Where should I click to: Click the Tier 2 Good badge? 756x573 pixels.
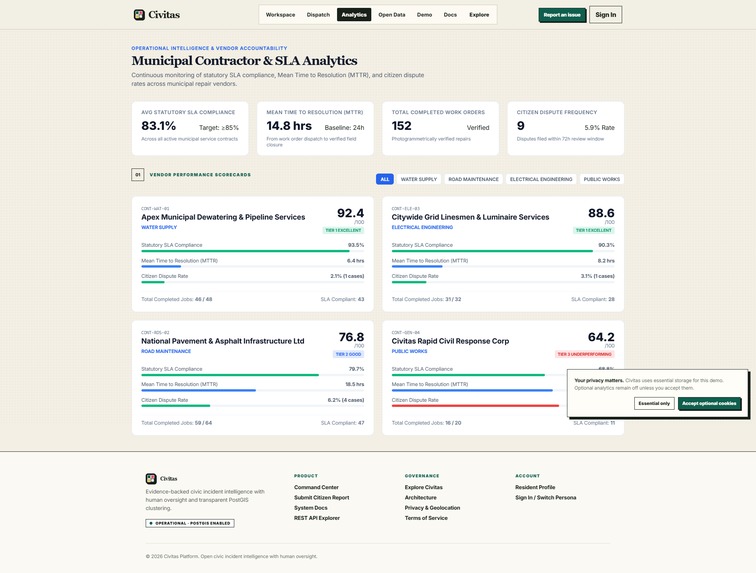(x=349, y=355)
